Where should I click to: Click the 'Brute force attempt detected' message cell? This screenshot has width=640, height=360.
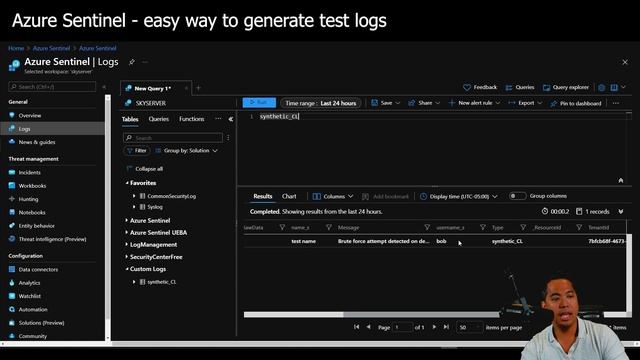pyautogui.click(x=383, y=241)
